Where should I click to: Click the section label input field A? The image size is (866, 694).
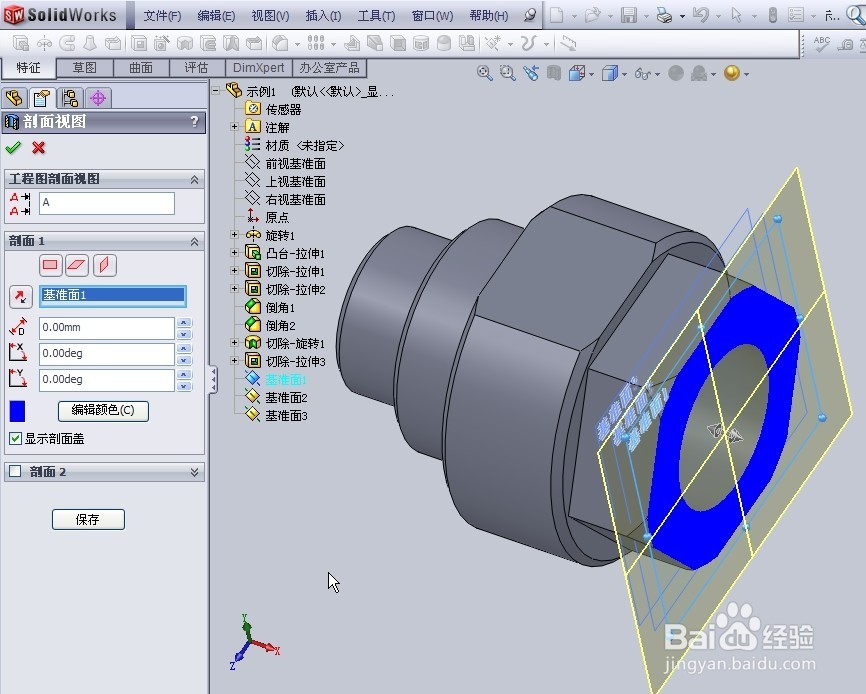(x=107, y=203)
